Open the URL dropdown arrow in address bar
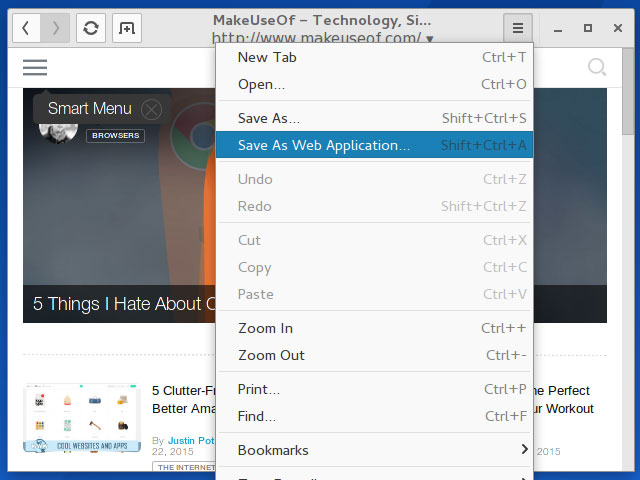The width and height of the screenshot is (640, 480). click(429, 39)
